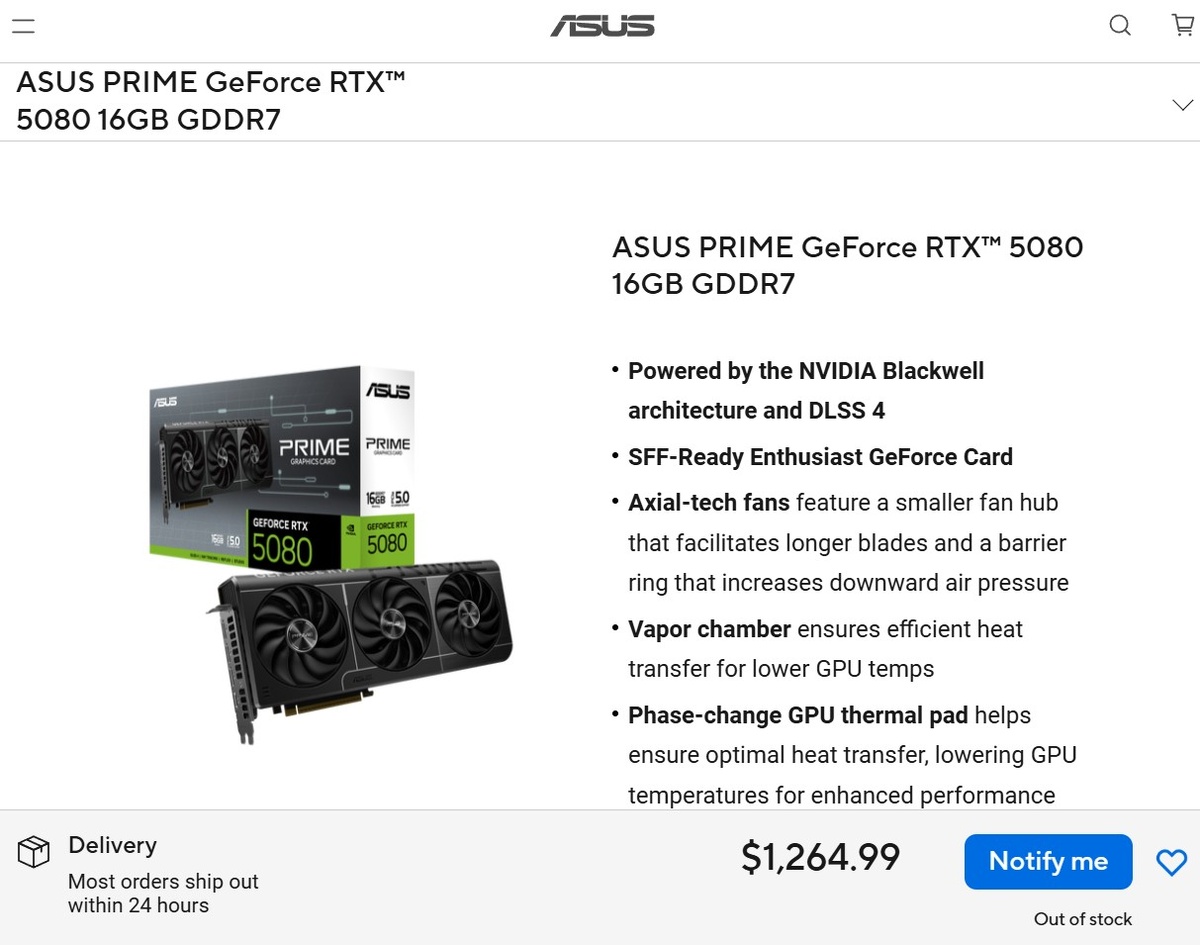Click the main product heading title
The height and width of the screenshot is (945, 1200).
(x=847, y=265)
